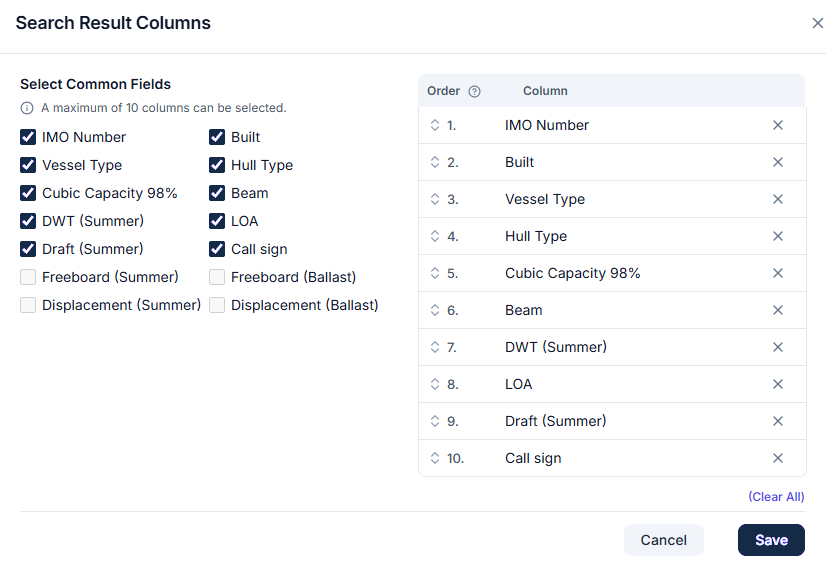Click the info icon beside maximum columns note
The image size is (826, 567).
[x=27, y=108]
